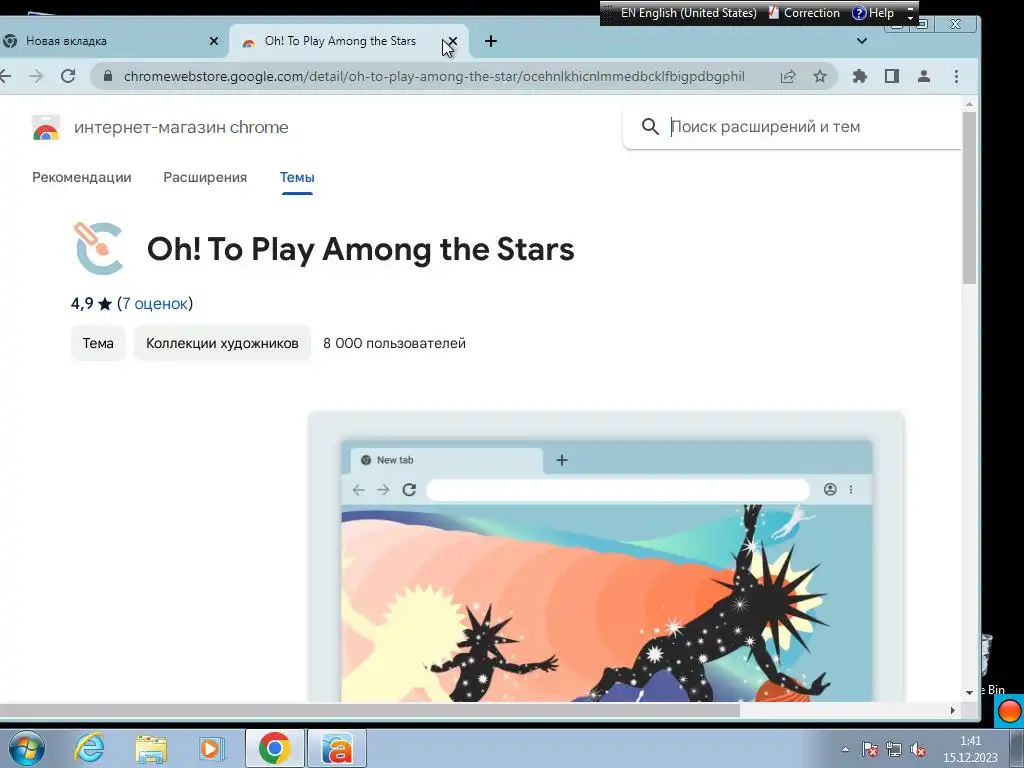This screenshot has height=768, width=1024.
Task: Open the network tray icon
Action: 893,749
